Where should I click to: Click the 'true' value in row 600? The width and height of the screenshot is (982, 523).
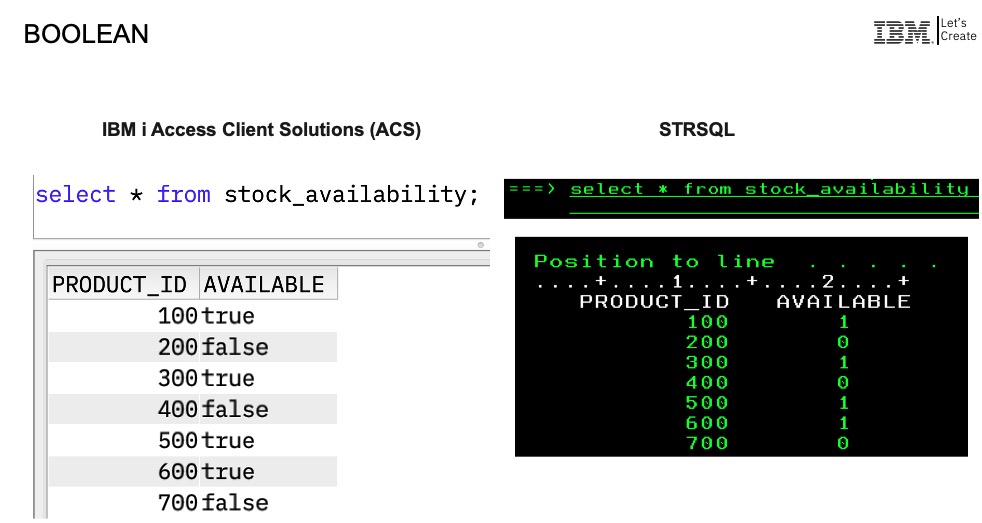229,472
